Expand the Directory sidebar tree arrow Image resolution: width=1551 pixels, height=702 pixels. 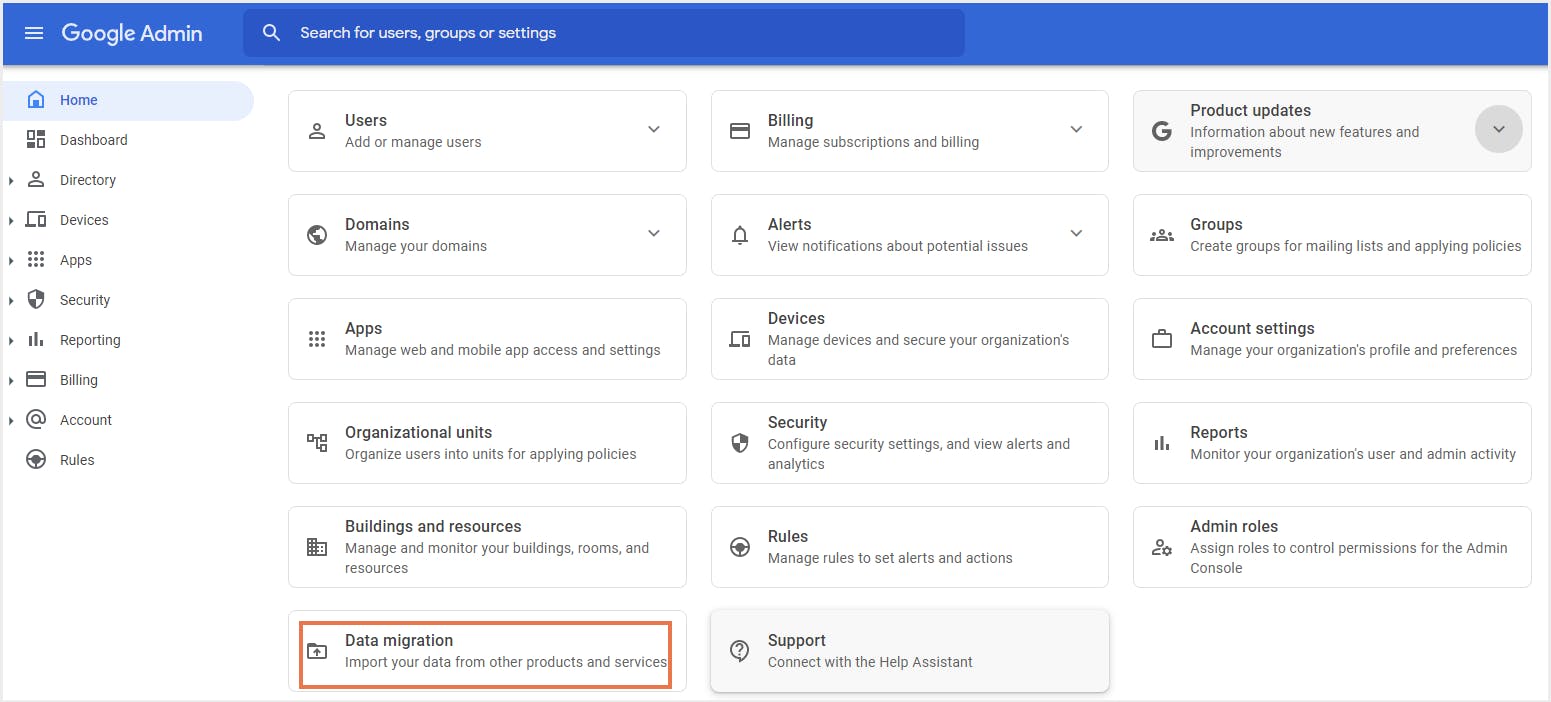(11, 181)
